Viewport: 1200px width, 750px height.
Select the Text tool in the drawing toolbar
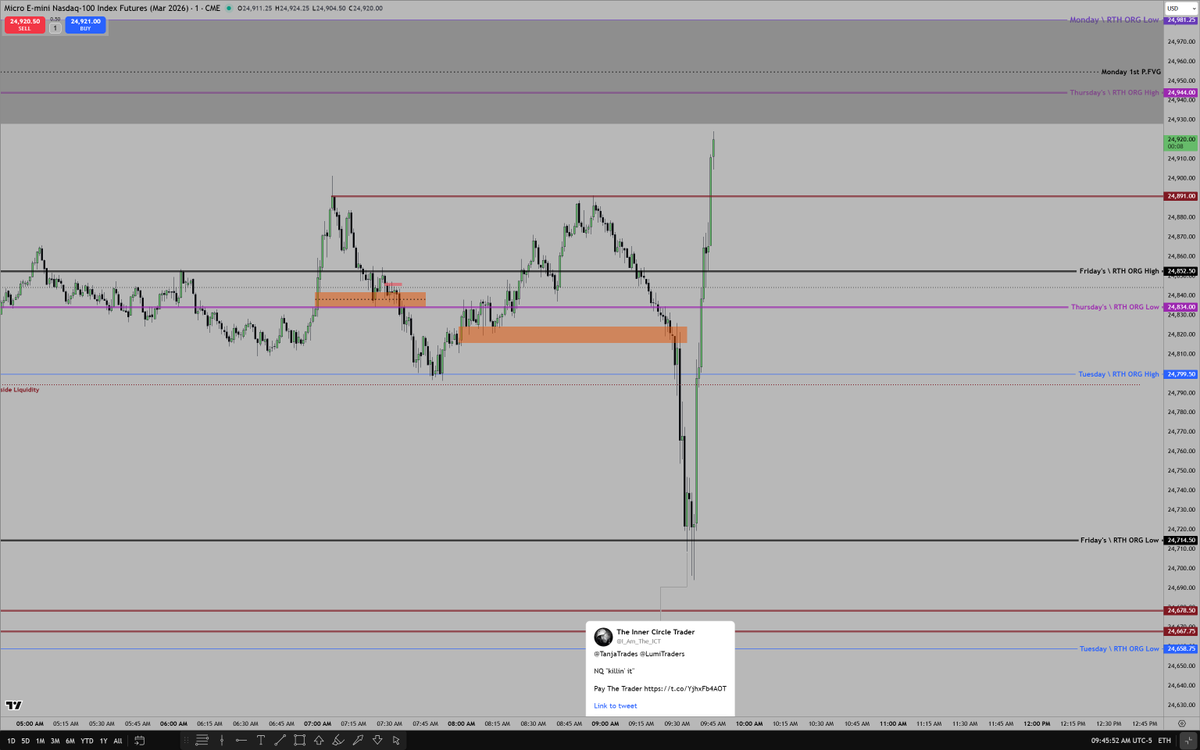click(x=261, y=740)
